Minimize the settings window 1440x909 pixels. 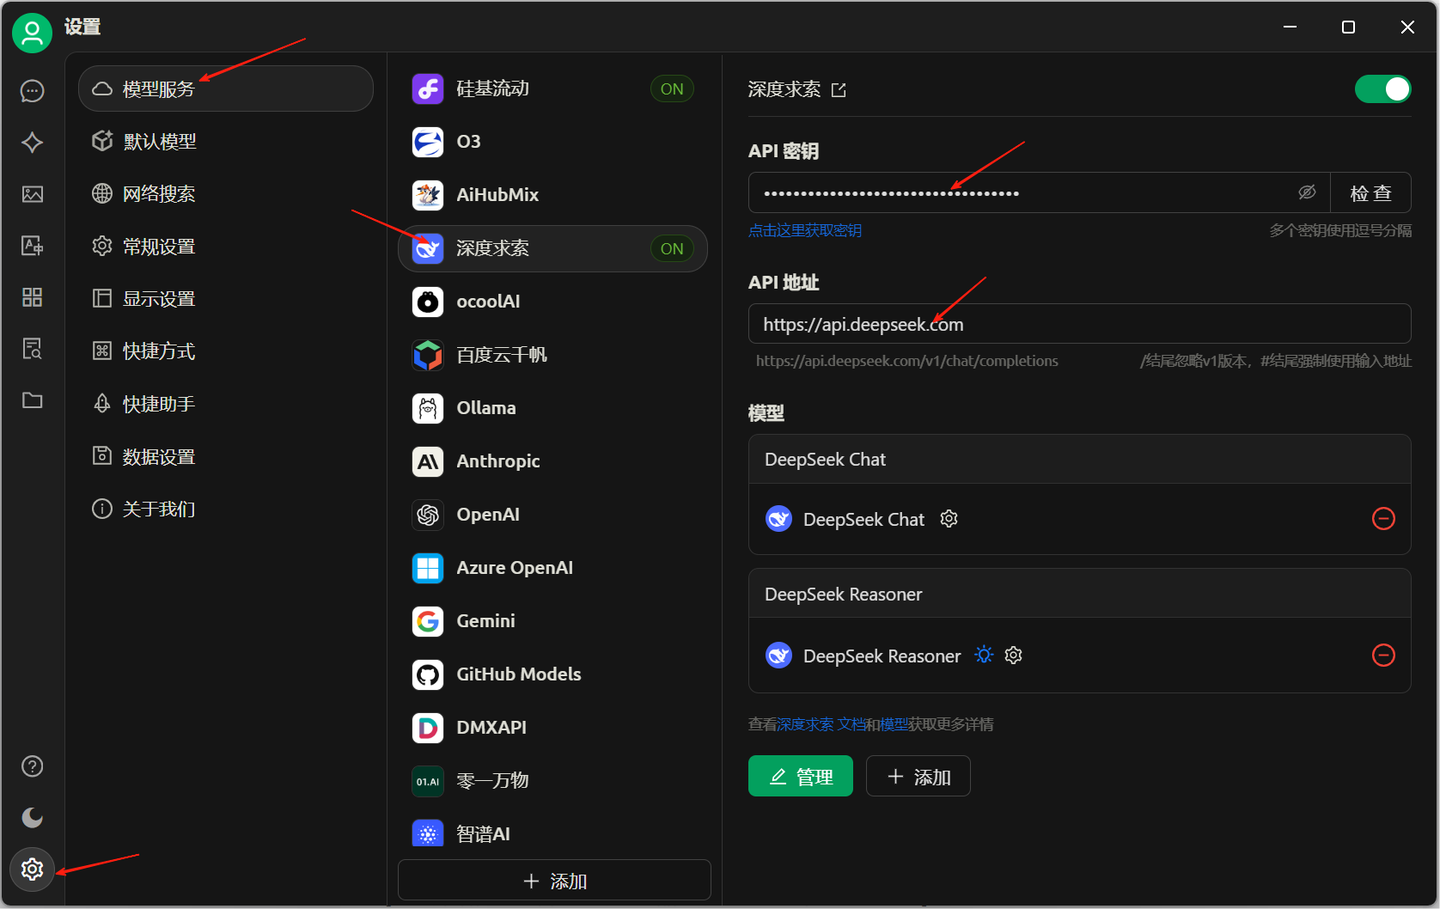1290,27
